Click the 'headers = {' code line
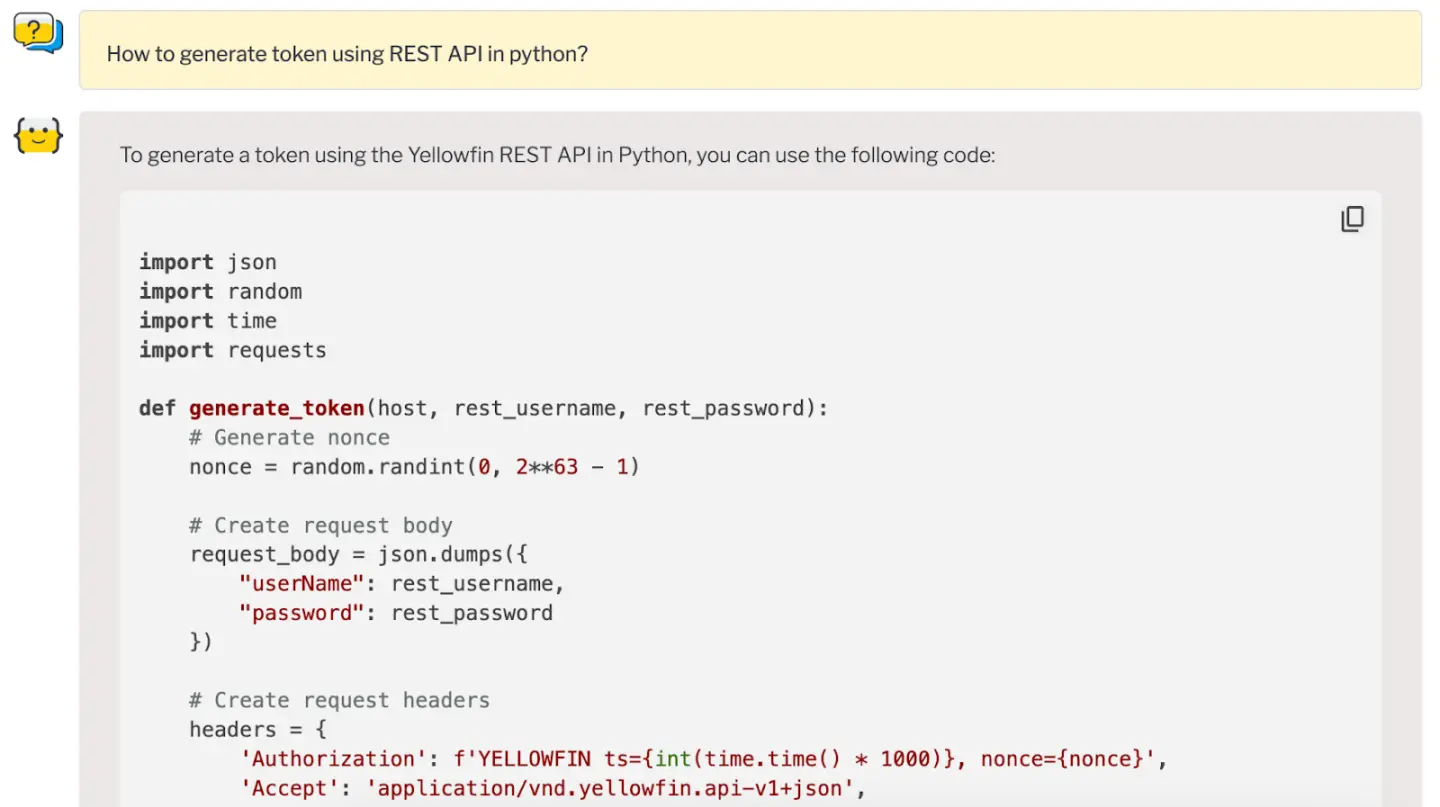1440x807 pixels. click(x=258, y=729)
